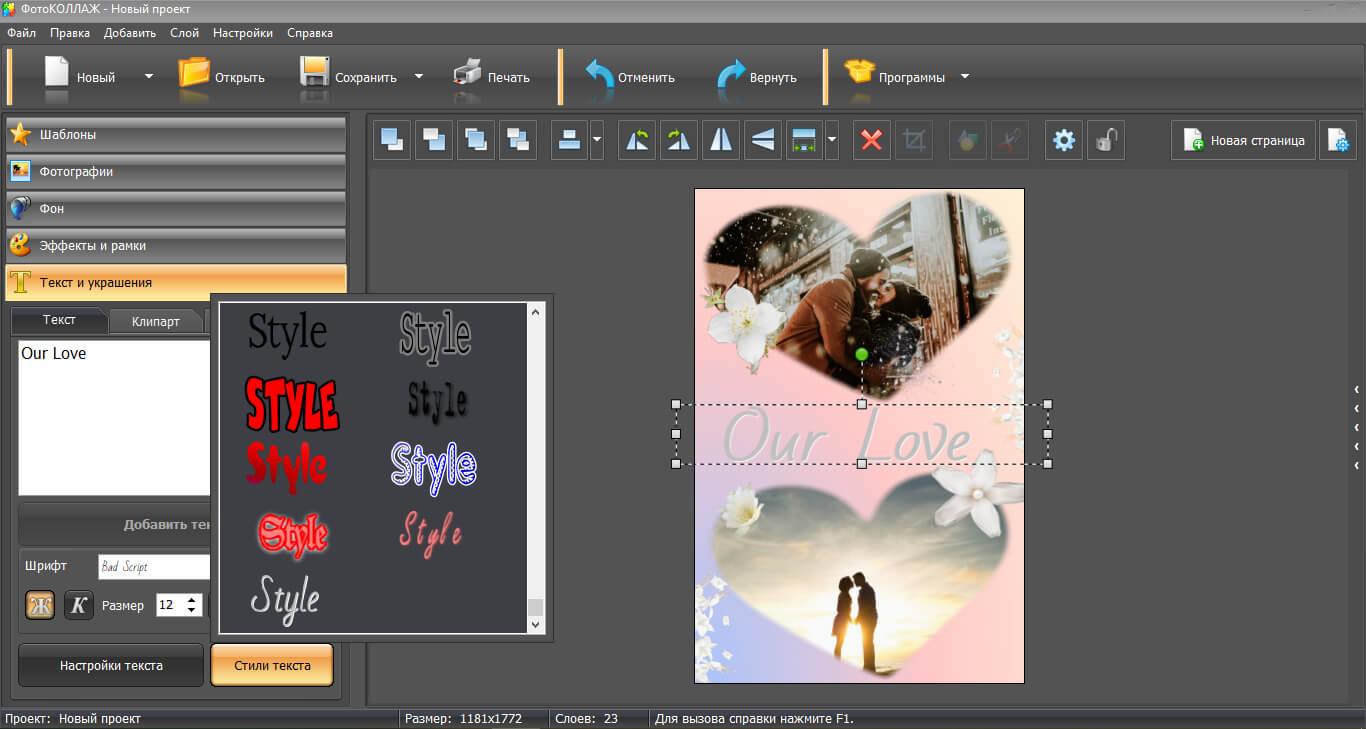Screen dimensions: 1366x729
Task: Click the Программы box icon
Action: pyautogui.click(x=859, y=74)
